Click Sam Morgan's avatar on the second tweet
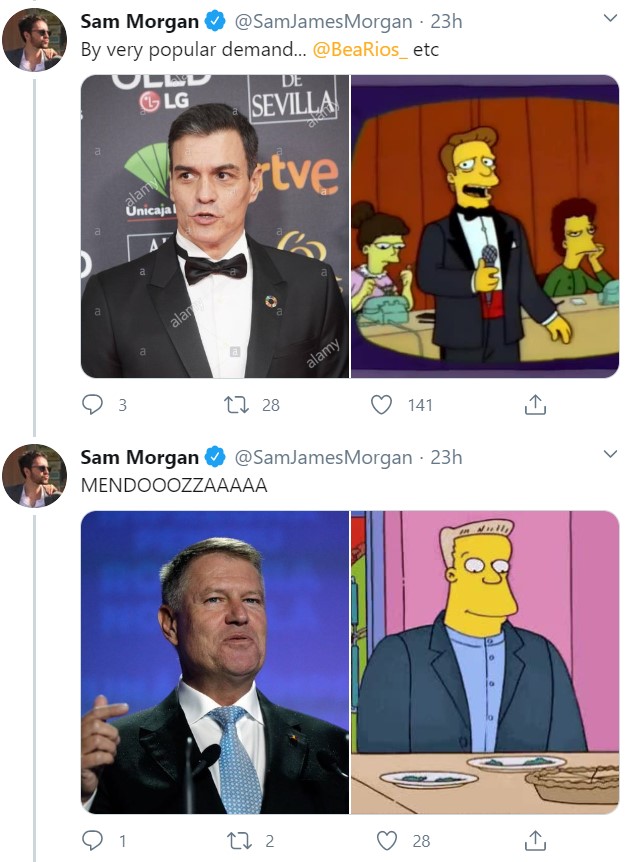The width and height of the screenshot is (628, 862). coord(34,476)
